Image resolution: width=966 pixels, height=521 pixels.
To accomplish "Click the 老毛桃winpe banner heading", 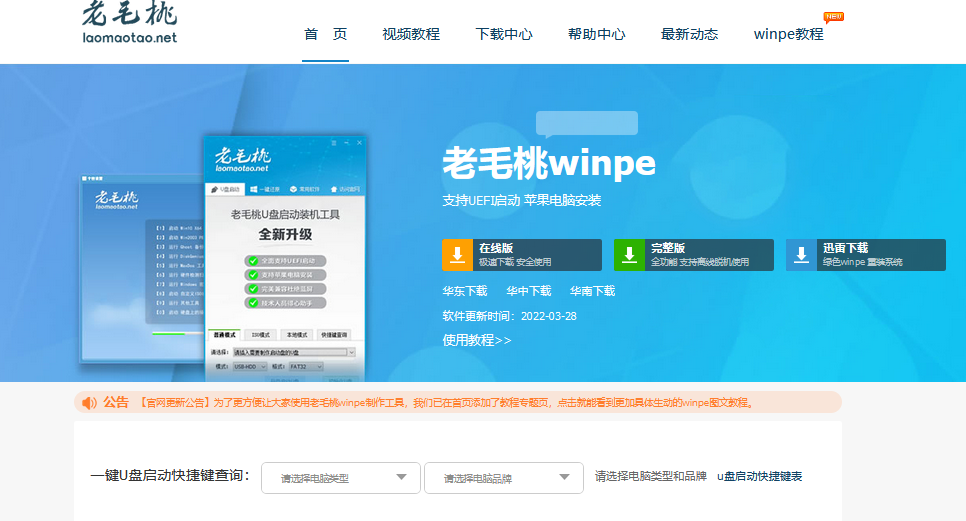I will [x=549, y=164].
